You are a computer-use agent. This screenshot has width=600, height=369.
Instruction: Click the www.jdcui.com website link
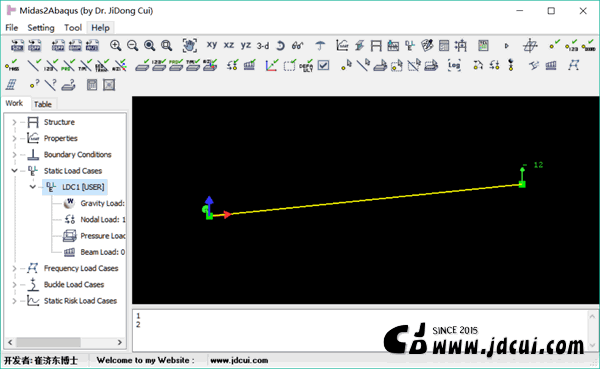coord(239,360)
